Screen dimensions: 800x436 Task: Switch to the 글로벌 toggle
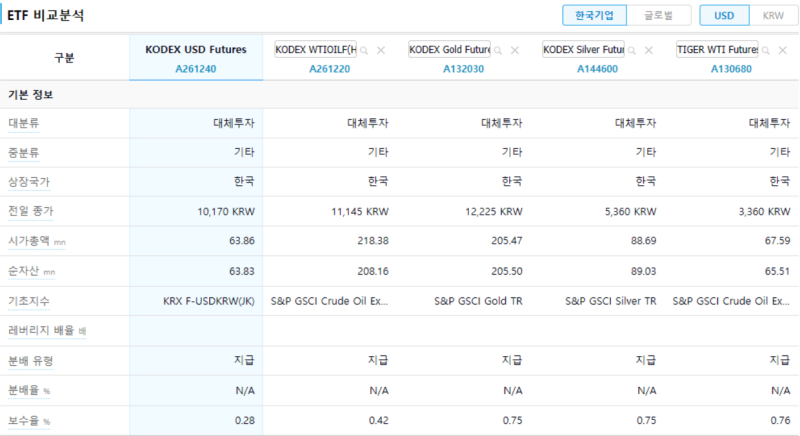659,15
